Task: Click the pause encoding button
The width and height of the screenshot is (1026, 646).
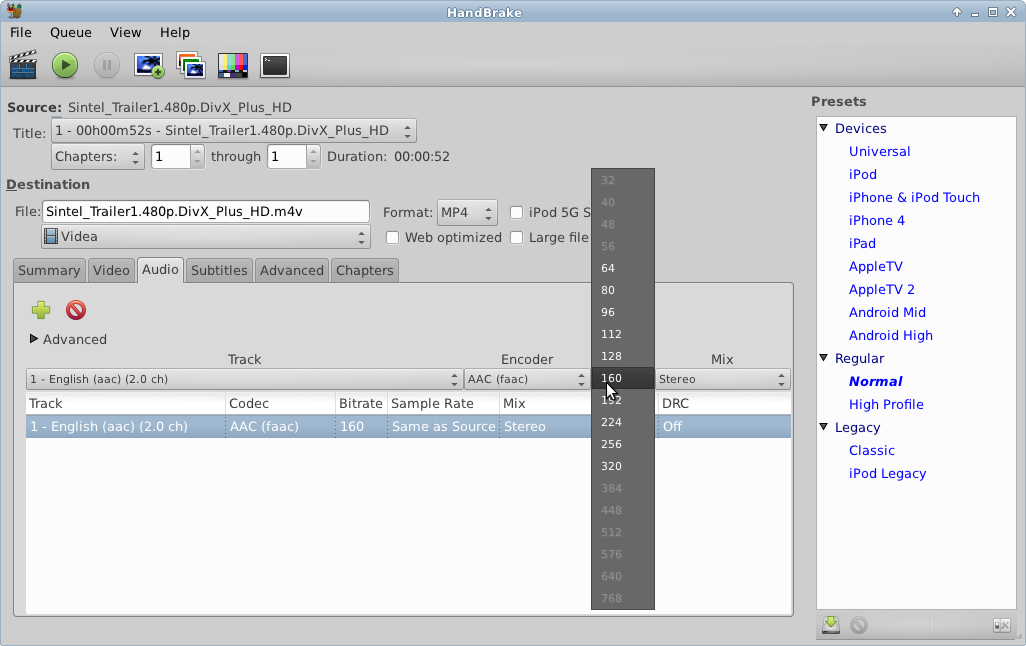Action: pyautogui.click(x=107, y=65)
